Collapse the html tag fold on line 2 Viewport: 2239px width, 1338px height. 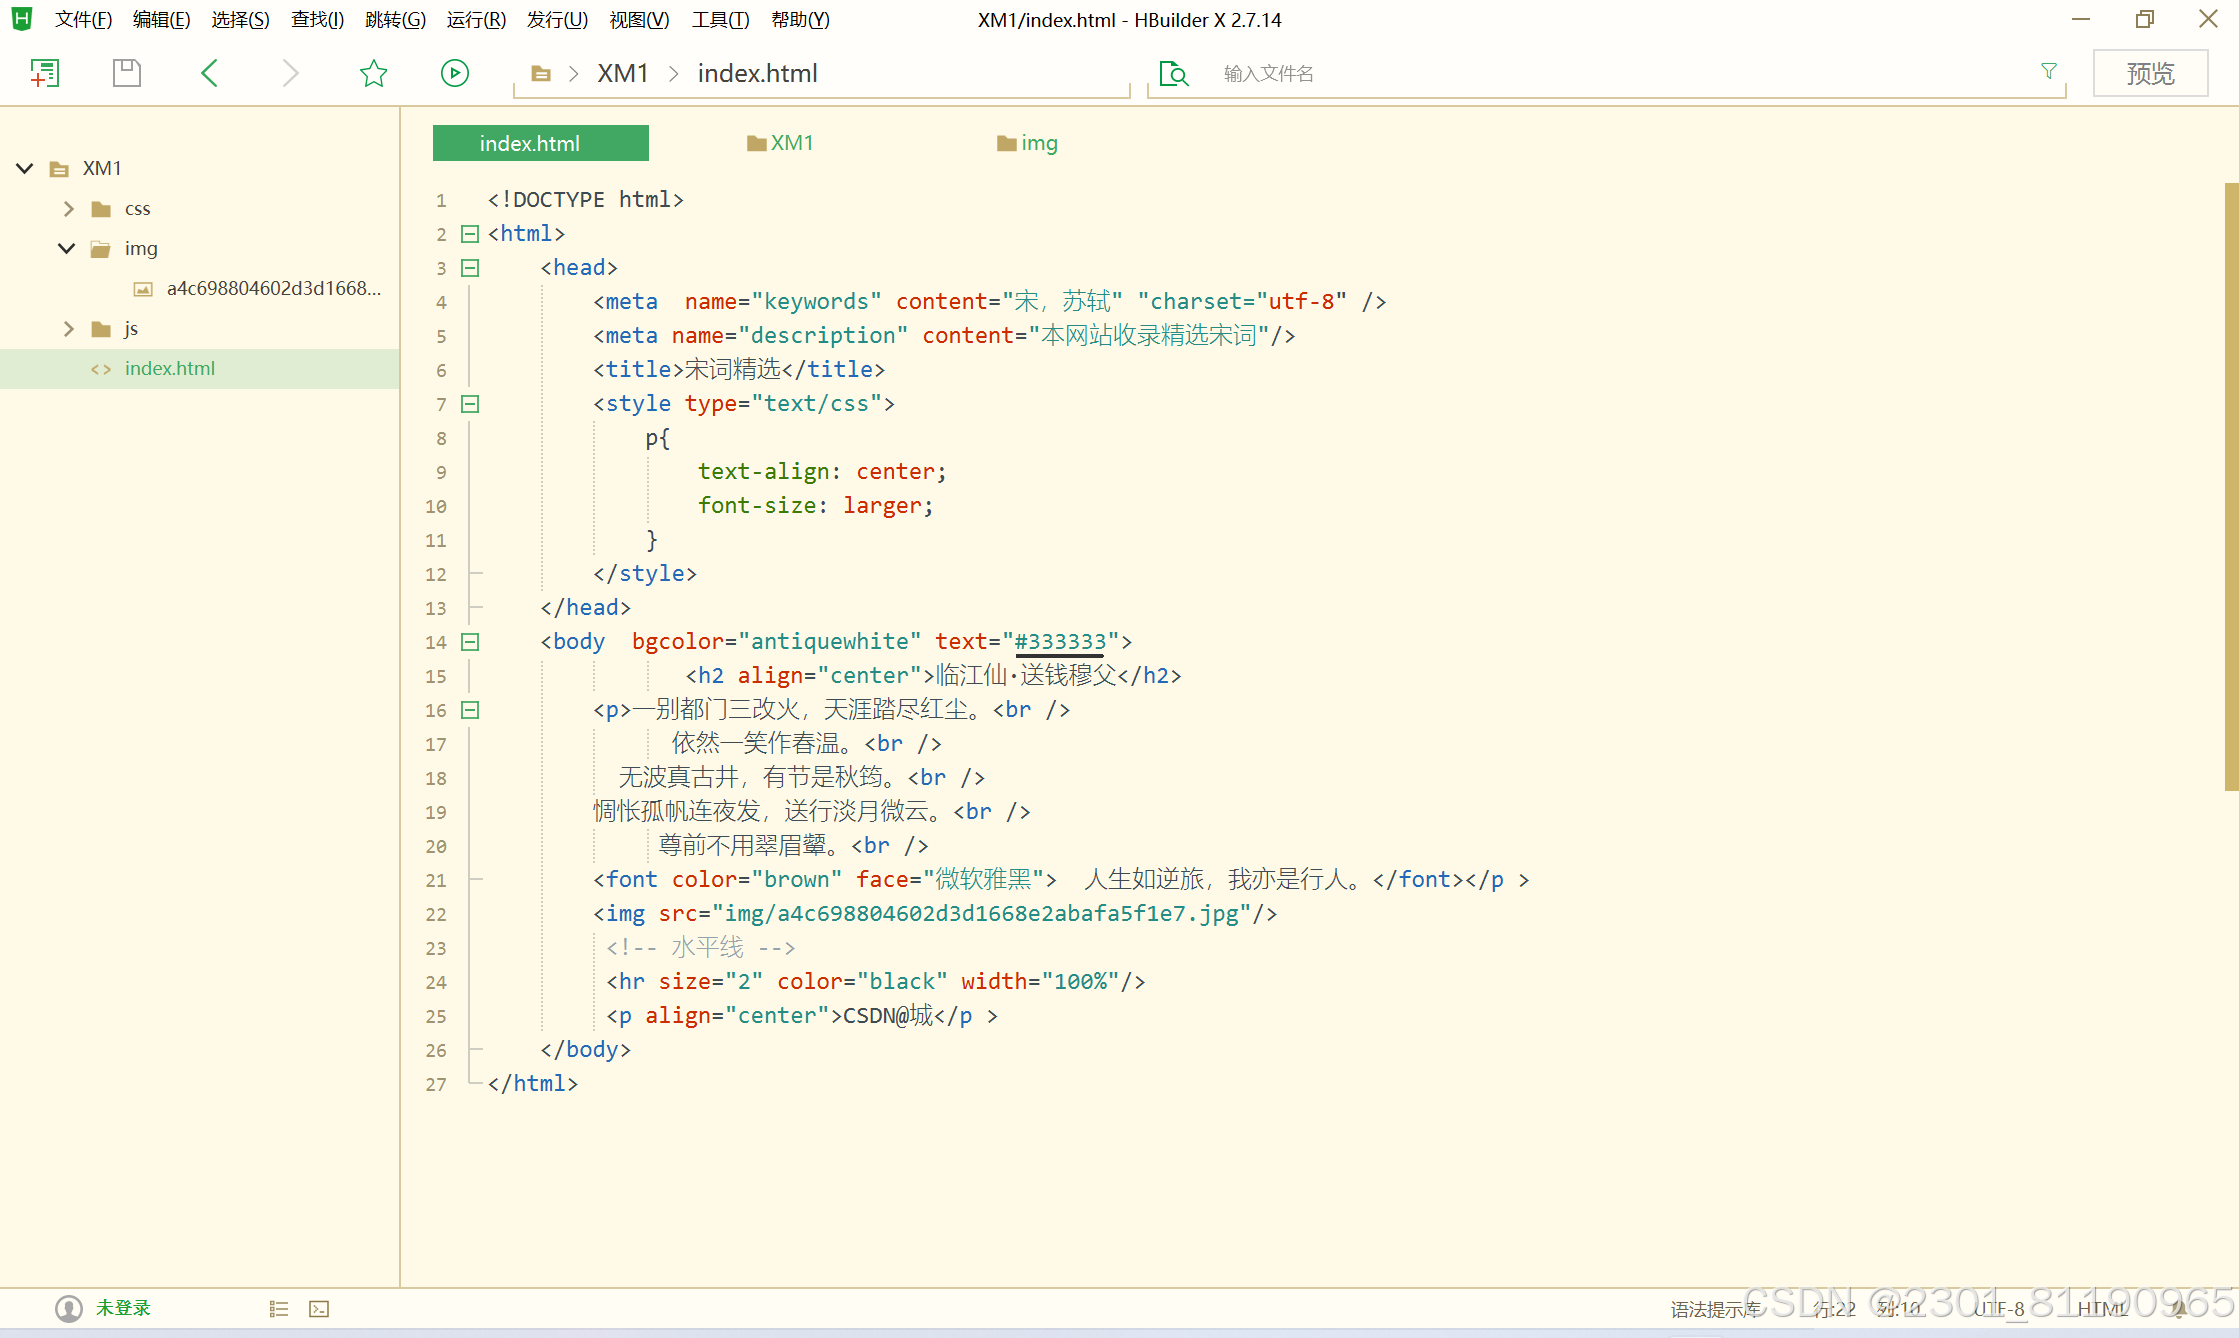pyautogui.click(x=470, y=234)
